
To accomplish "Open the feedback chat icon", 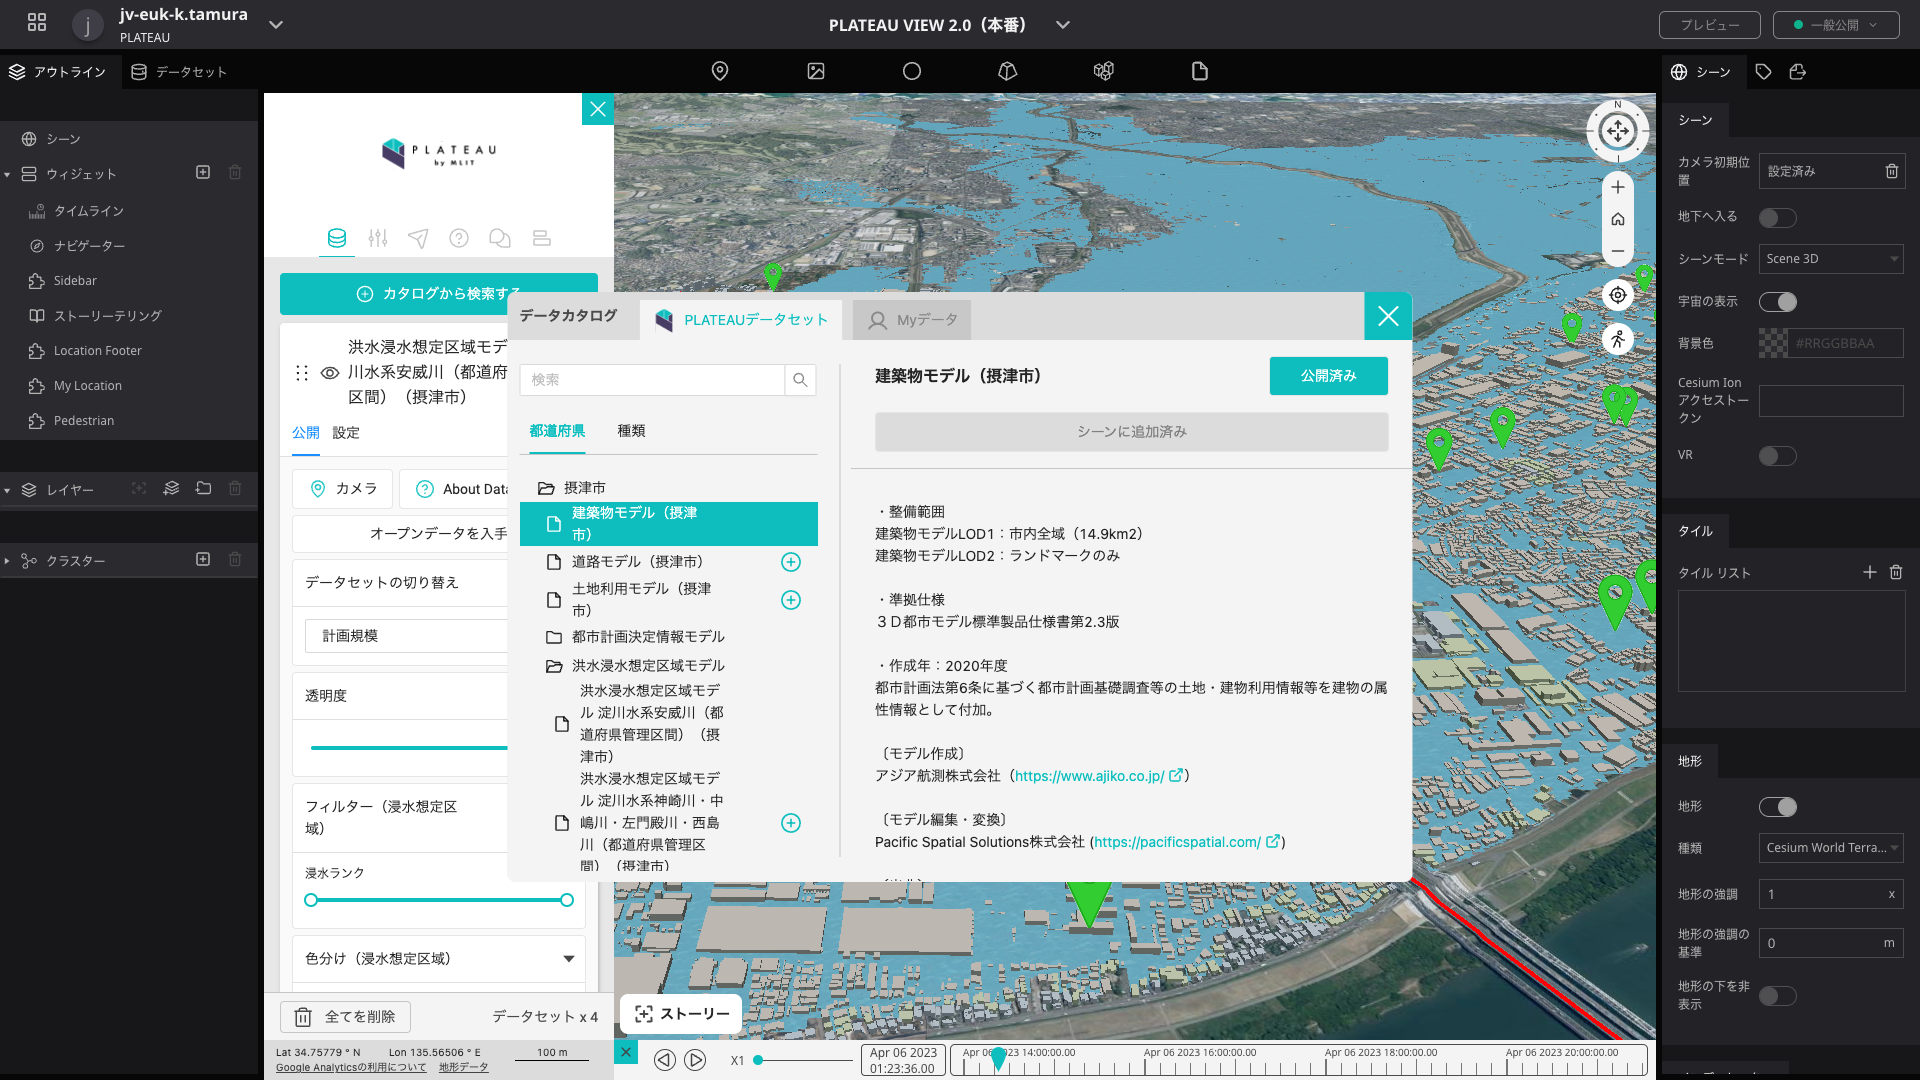I will coord(500,238).
